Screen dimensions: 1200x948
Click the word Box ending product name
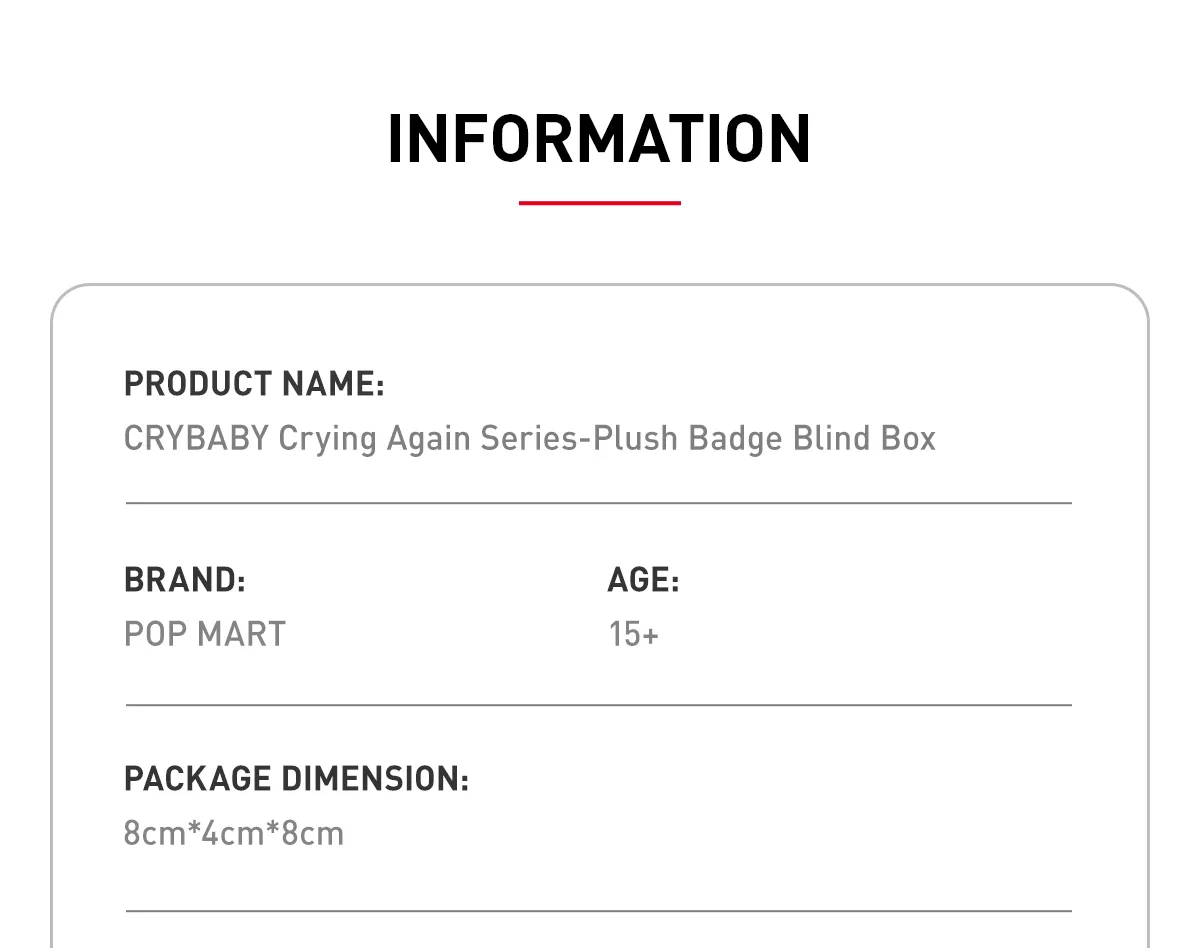coord(908,439)
